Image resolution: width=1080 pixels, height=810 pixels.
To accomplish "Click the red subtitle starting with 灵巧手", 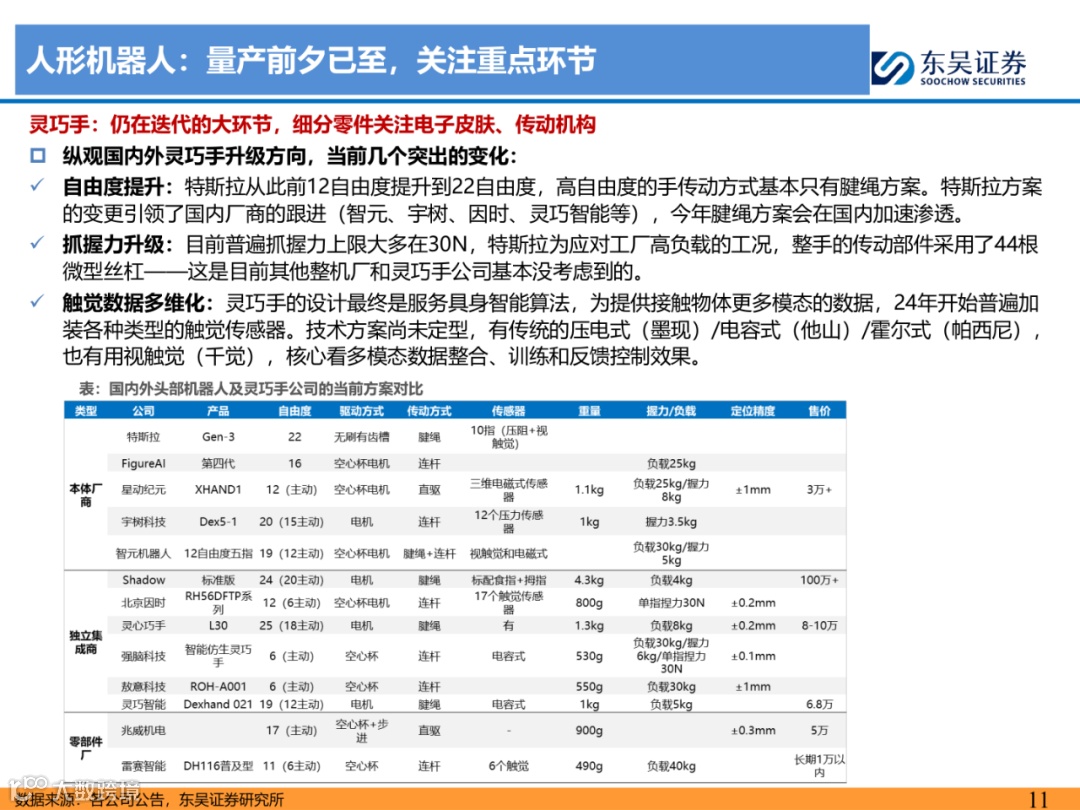I will point(312,125).
